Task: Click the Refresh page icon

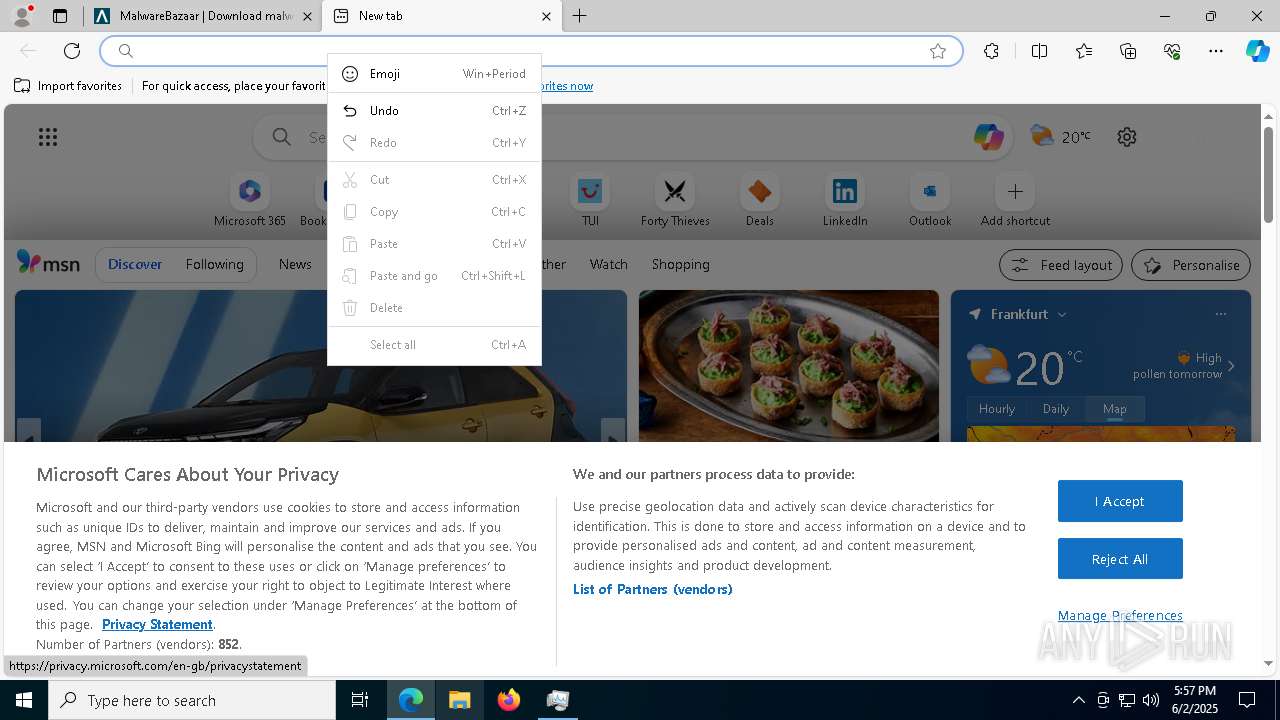Action: point(72,51)
